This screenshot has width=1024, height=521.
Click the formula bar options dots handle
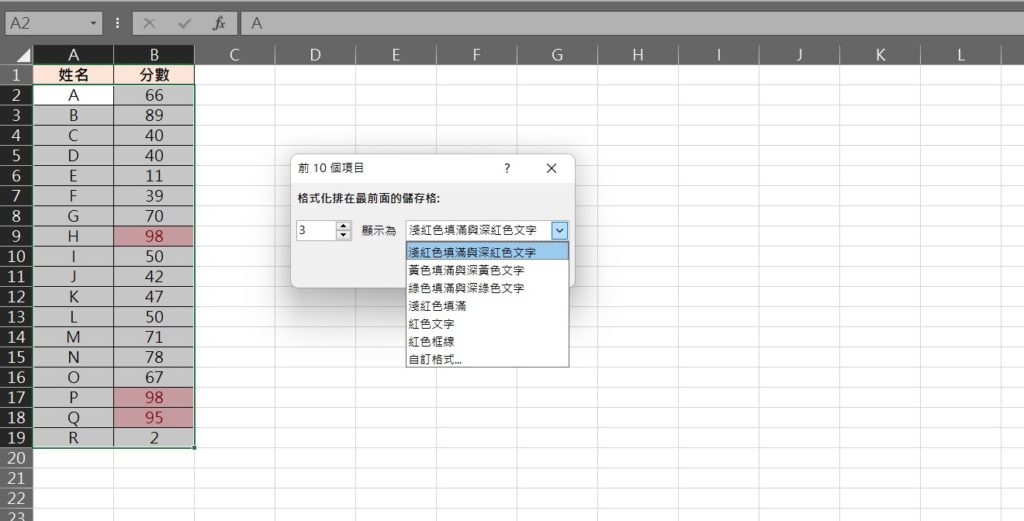point(118,22)
